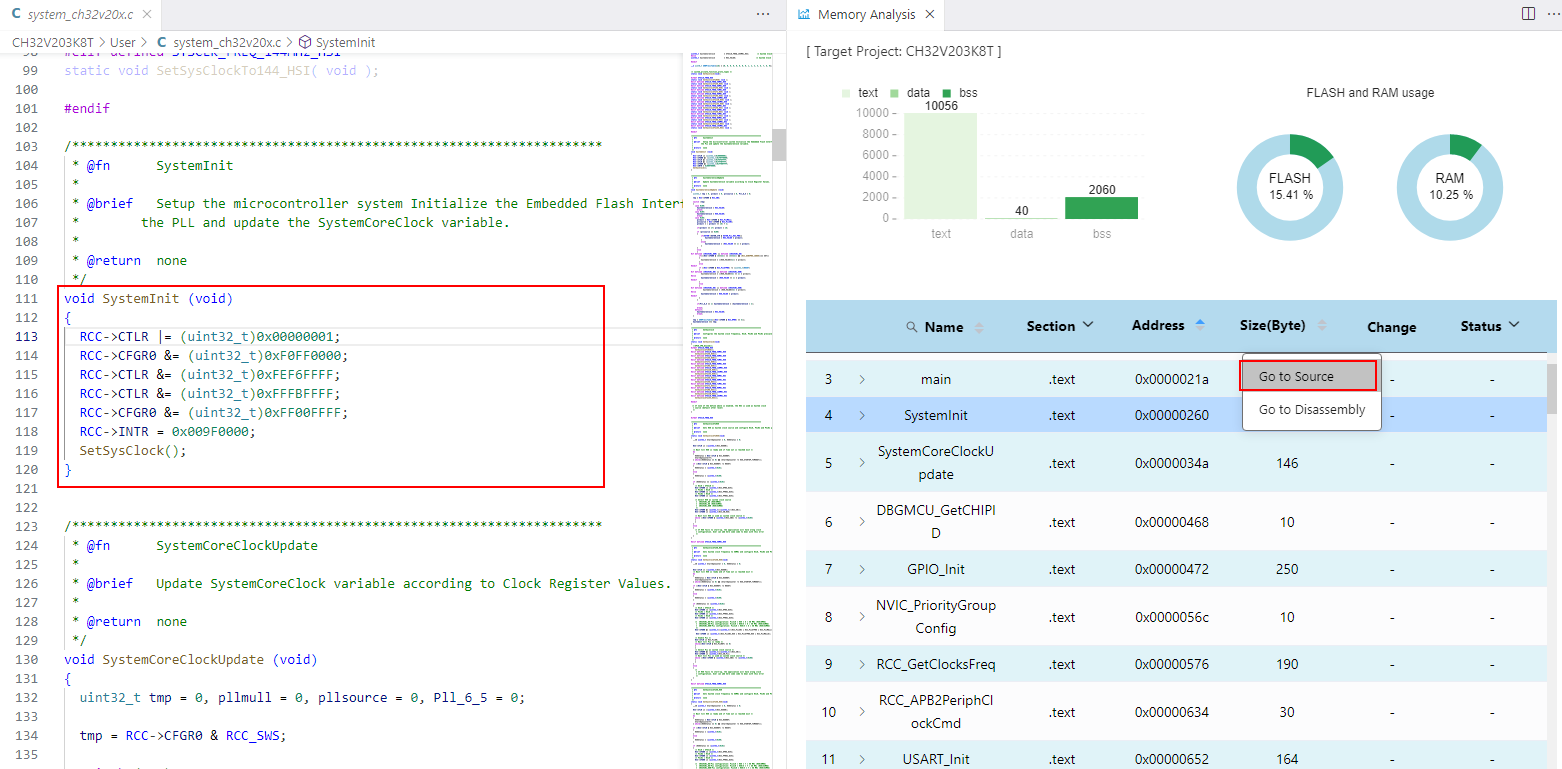Click the Name column search icon
Screen dimensions: 1562x769
tap(911, 327)
